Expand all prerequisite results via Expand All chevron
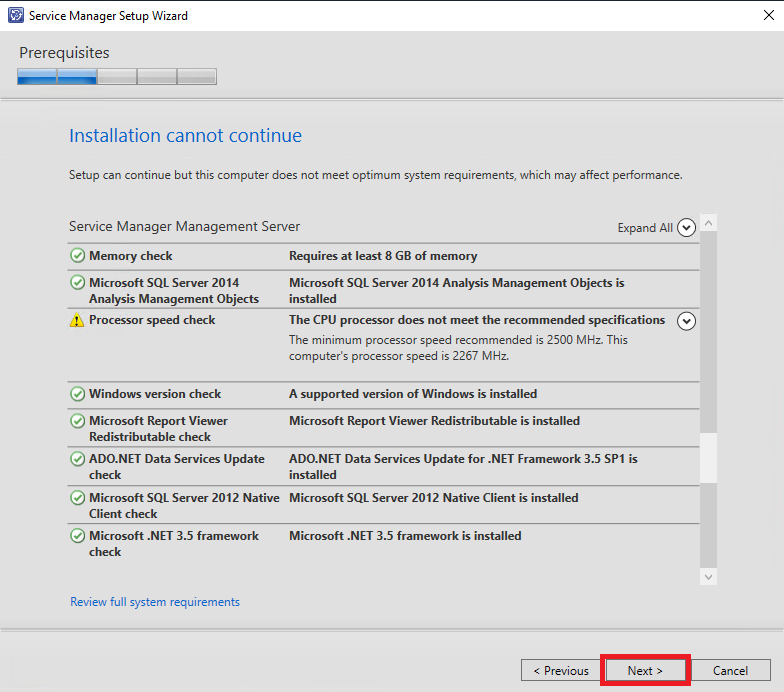 (686, 228)
